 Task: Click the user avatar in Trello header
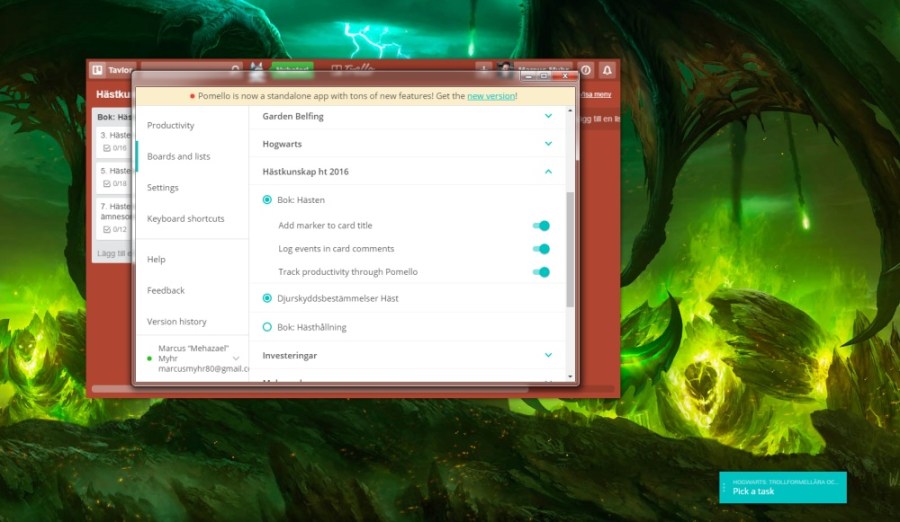[505, 70]
